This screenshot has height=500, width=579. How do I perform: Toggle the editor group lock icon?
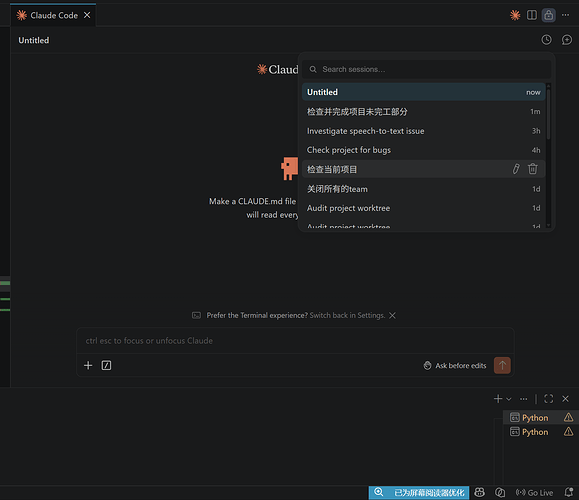pos(549,15)
